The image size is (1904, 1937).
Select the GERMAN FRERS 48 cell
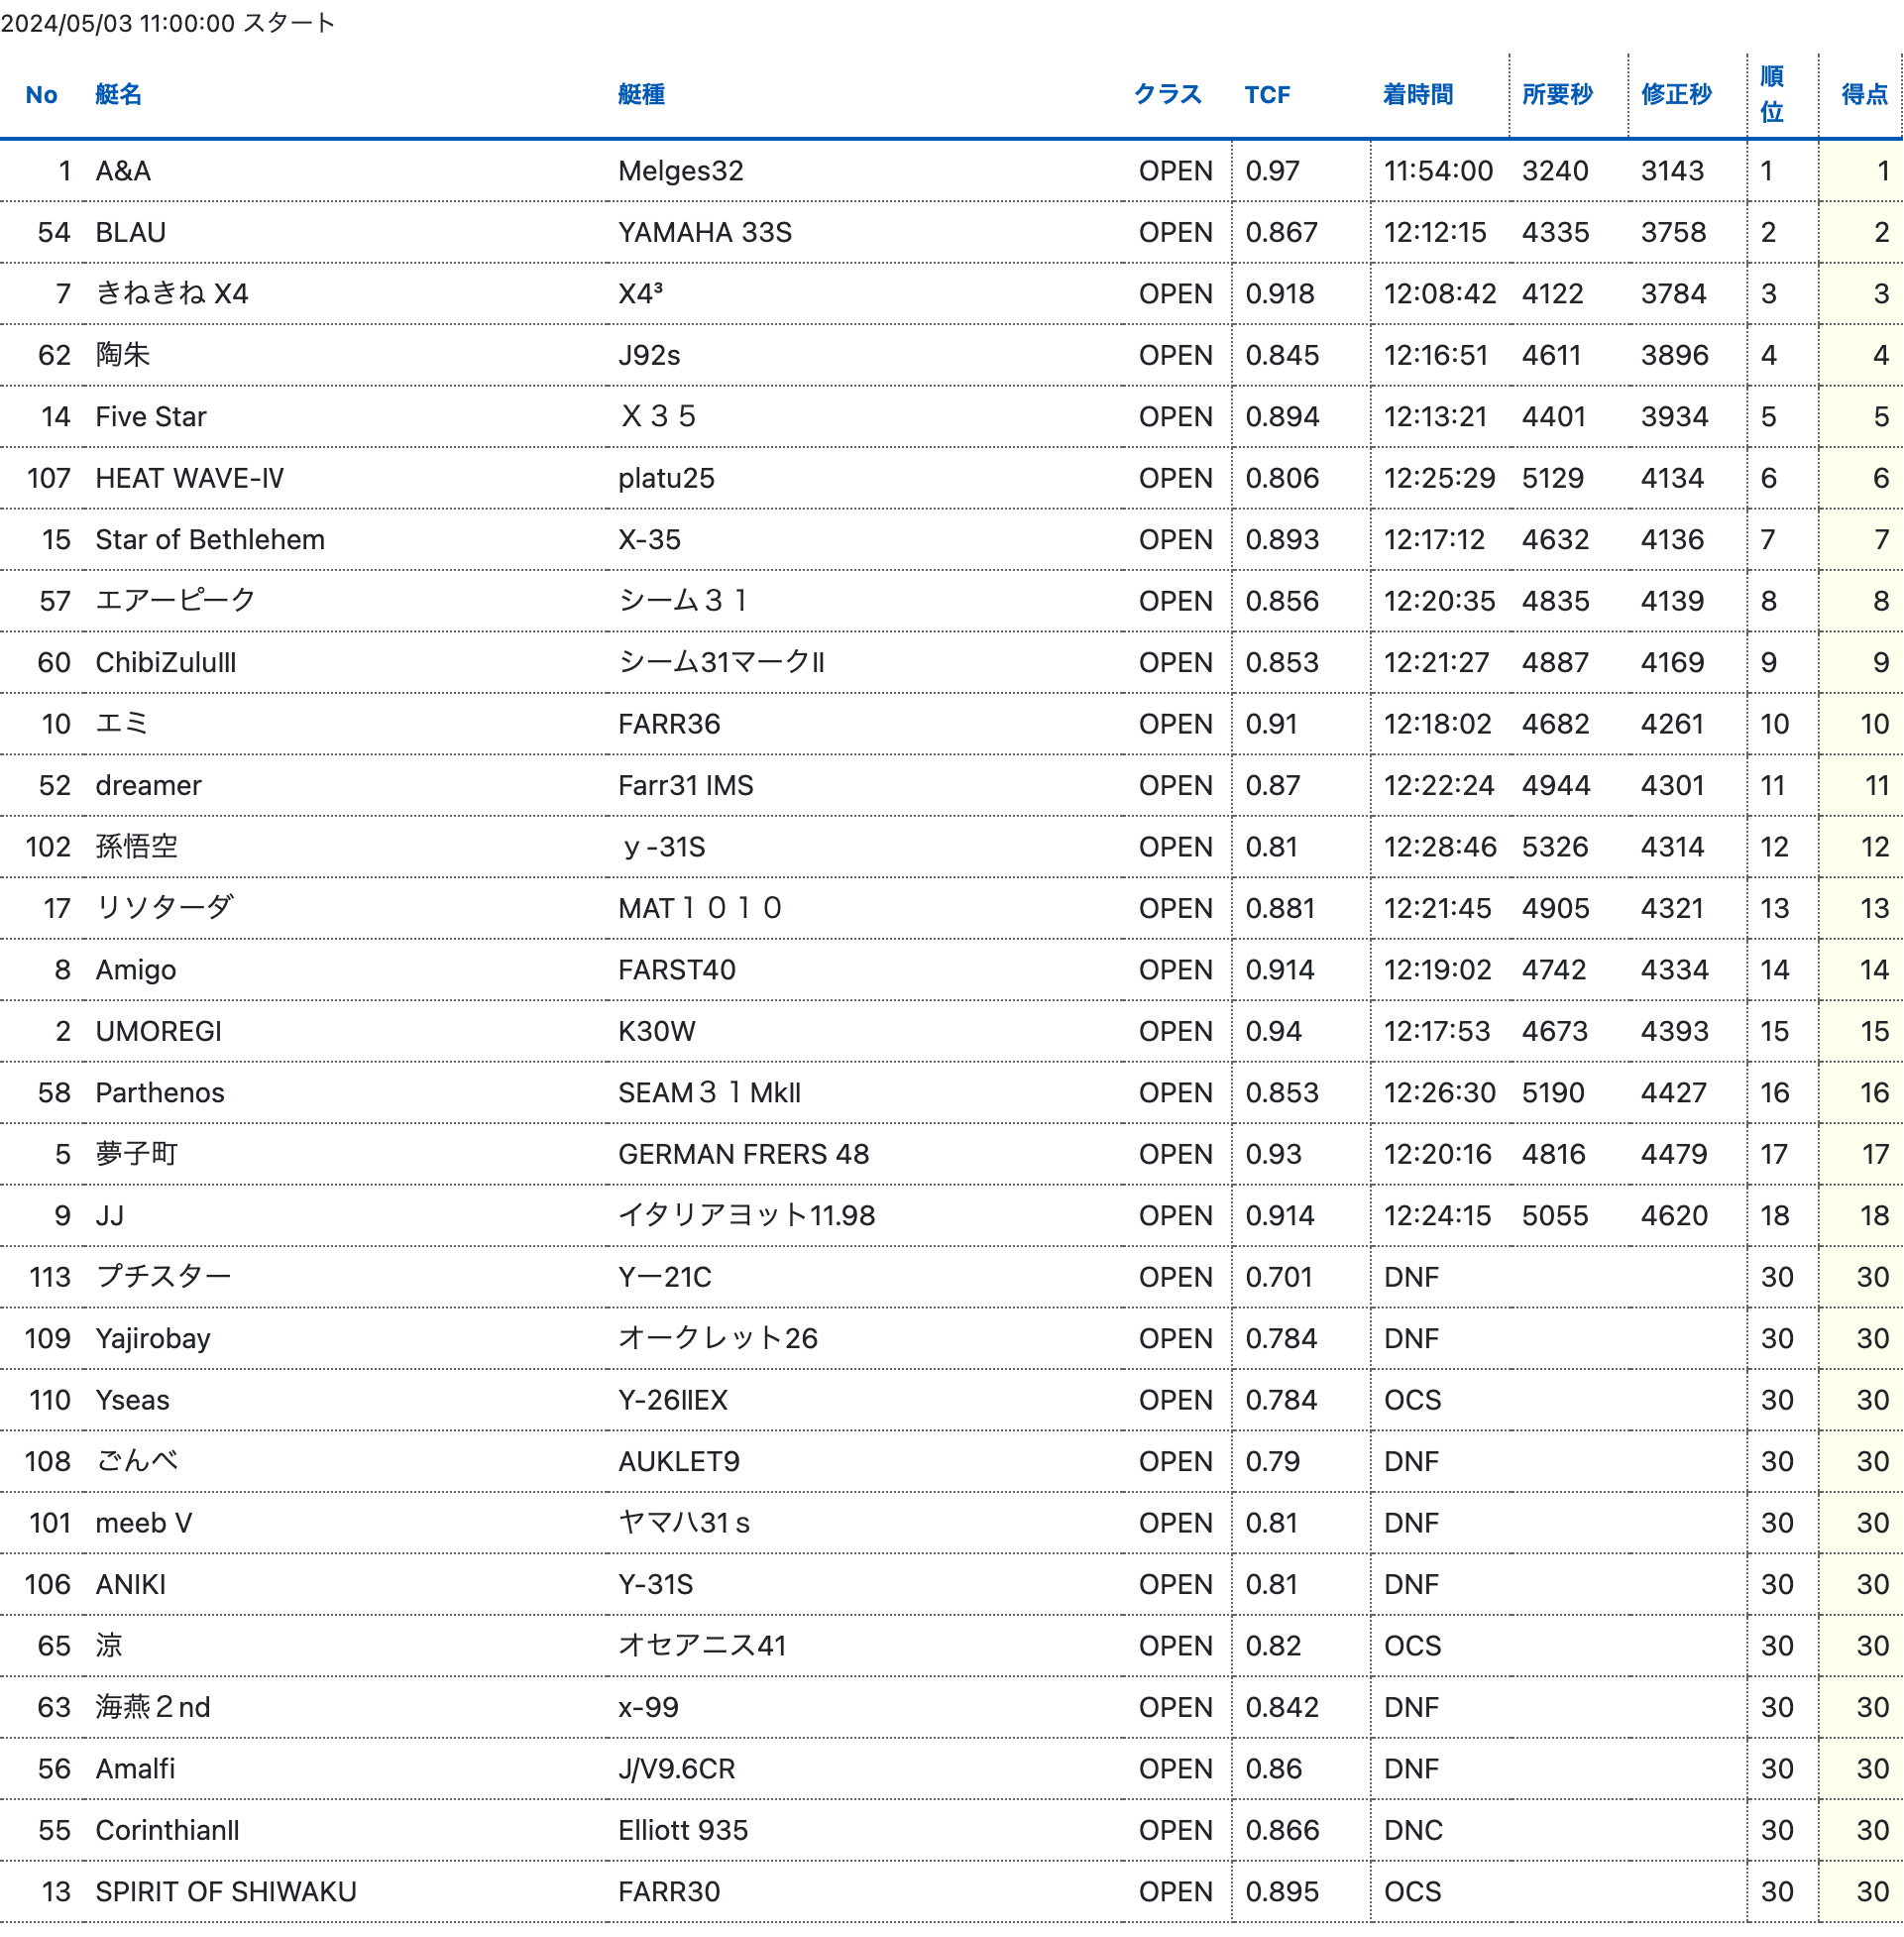(743, 1154)
